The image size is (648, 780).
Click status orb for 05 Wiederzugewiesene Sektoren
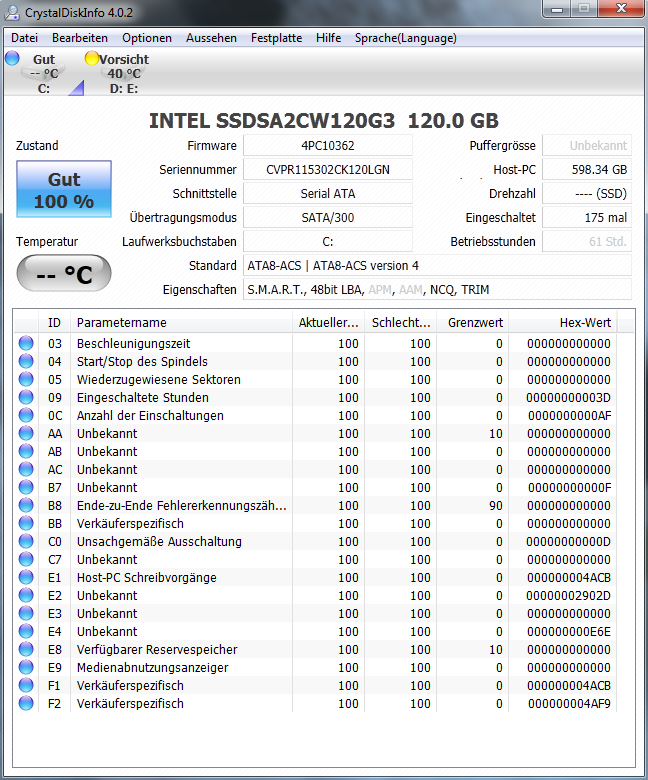pyautogui.click(x=26, y=379)
